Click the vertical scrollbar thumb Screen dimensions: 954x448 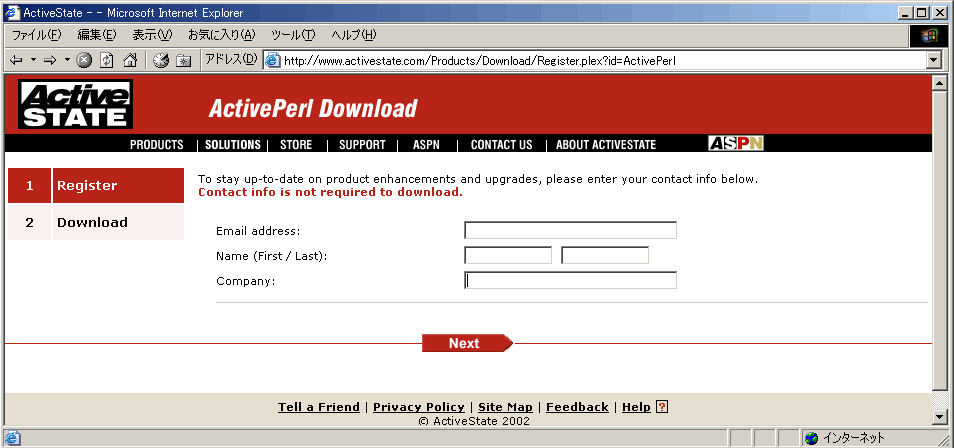940,240
